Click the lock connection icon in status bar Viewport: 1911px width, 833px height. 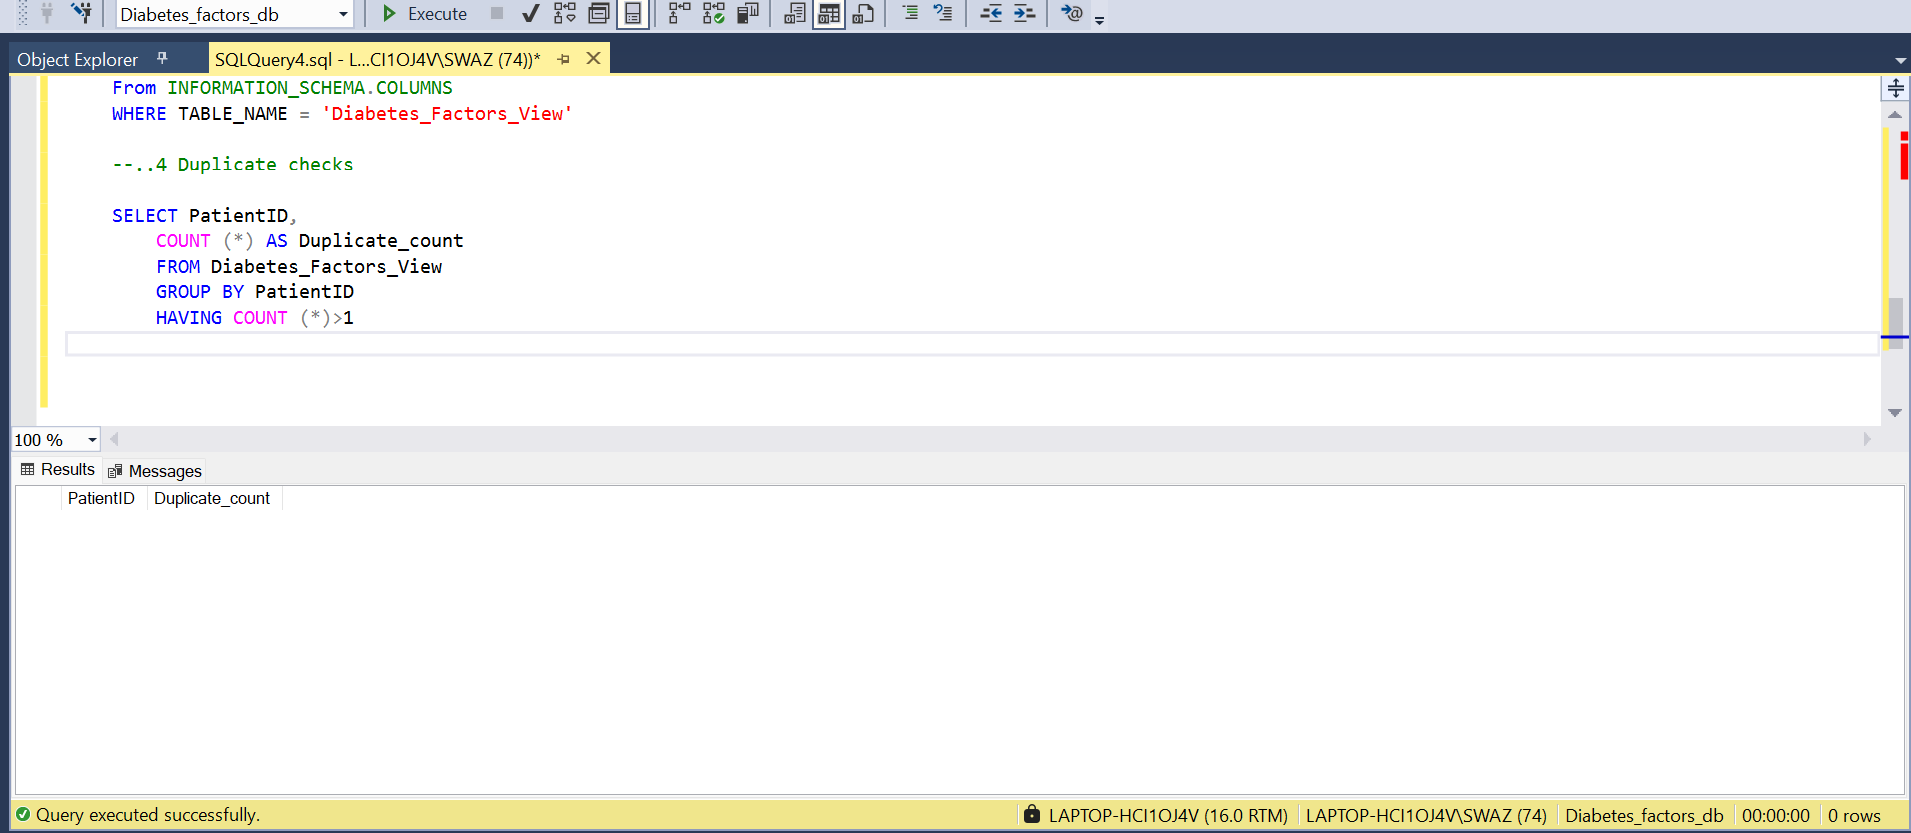[1031, 814]
